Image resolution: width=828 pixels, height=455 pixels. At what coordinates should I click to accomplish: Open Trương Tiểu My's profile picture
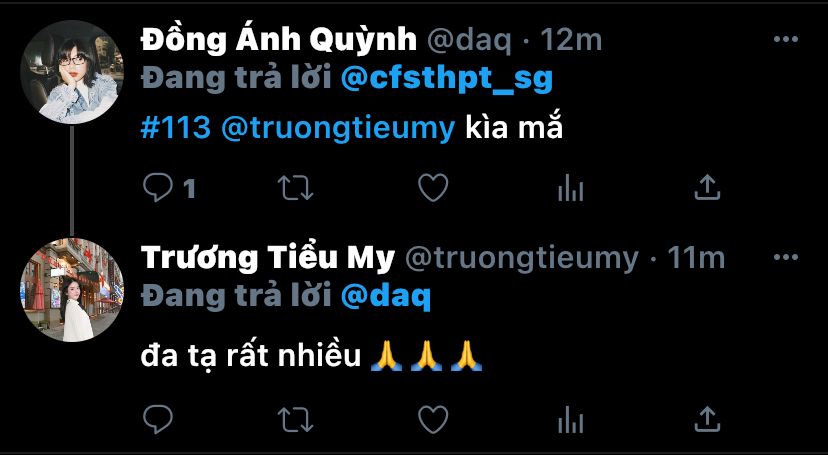tap(72, 290)
